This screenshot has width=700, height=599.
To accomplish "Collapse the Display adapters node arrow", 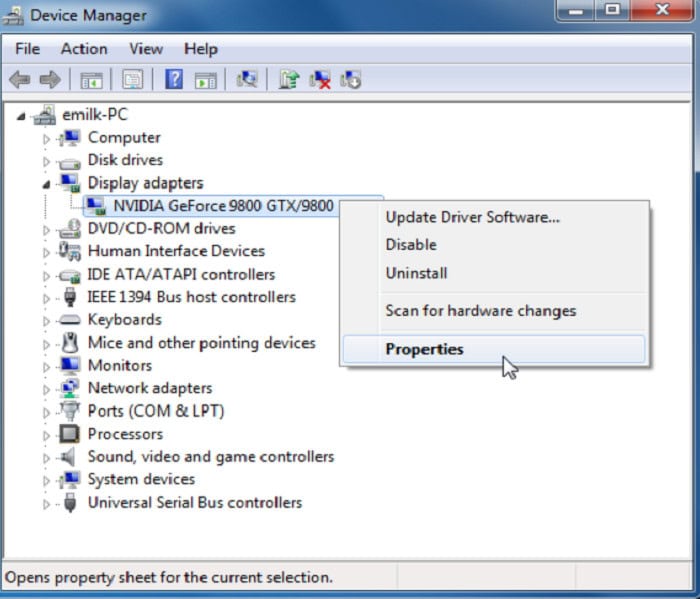I will (x=46, y=184).
